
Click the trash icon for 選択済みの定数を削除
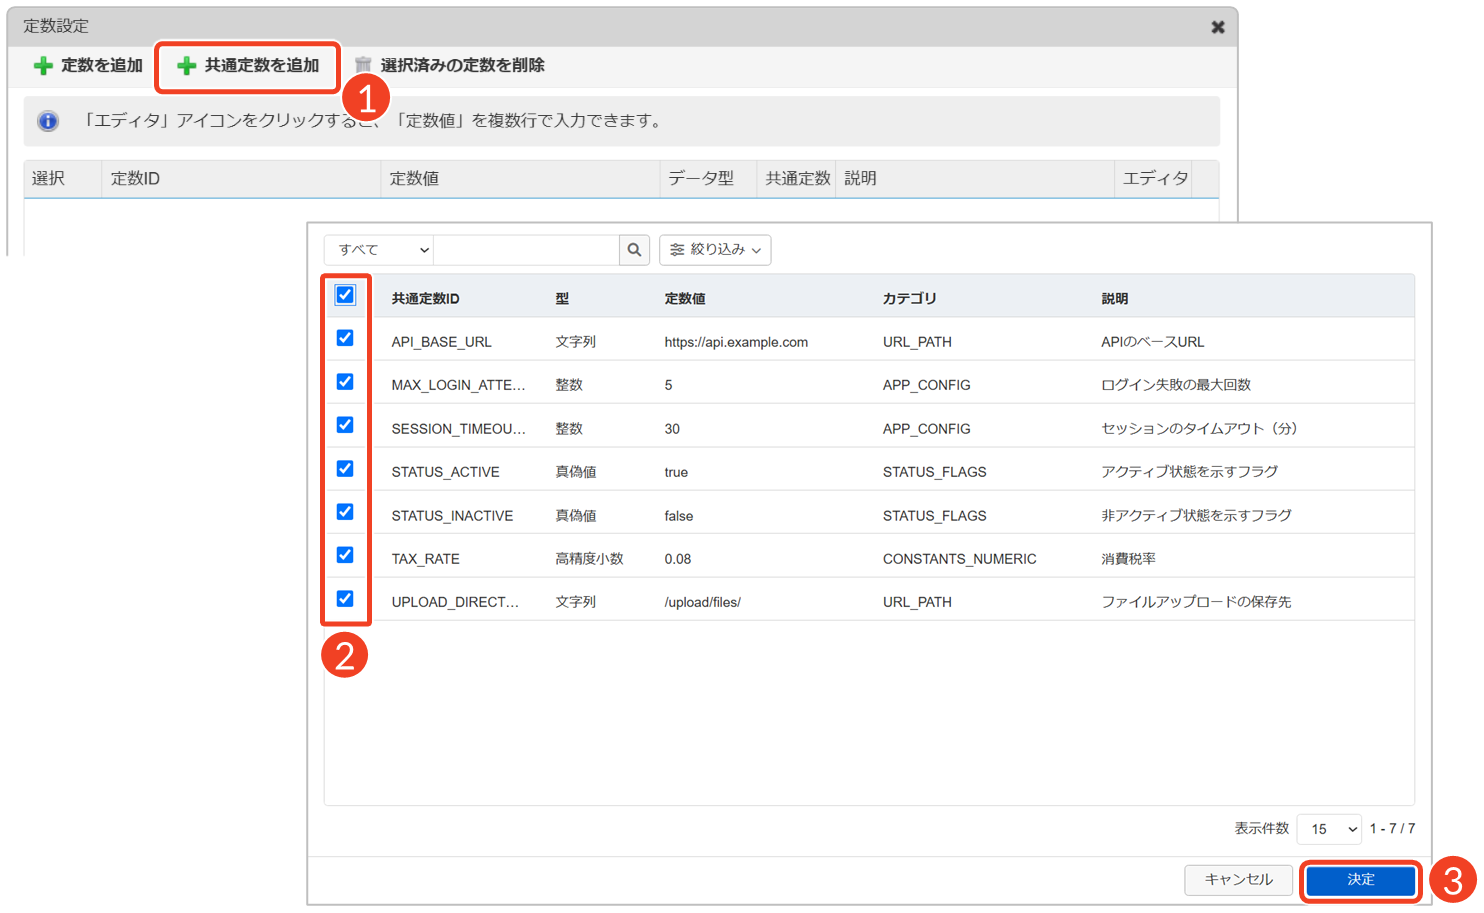[363, 66]
